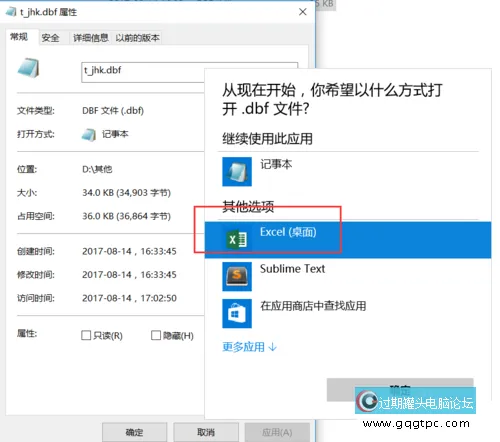This screenshot has width=500, height=442.
Task: Select the Sublime Text label
Action: coord(292,269)
